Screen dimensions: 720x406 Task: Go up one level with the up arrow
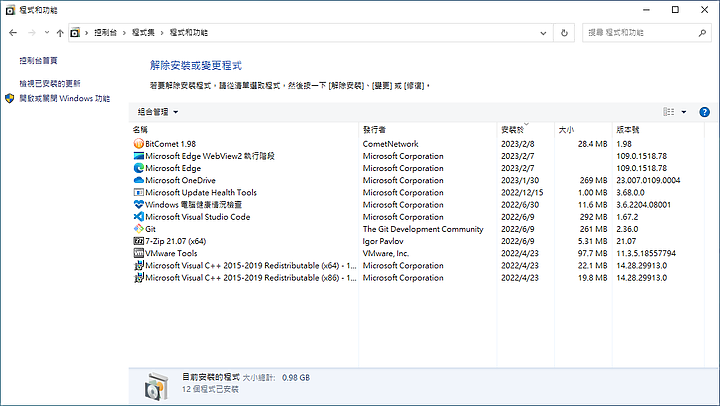click(60, 33)
